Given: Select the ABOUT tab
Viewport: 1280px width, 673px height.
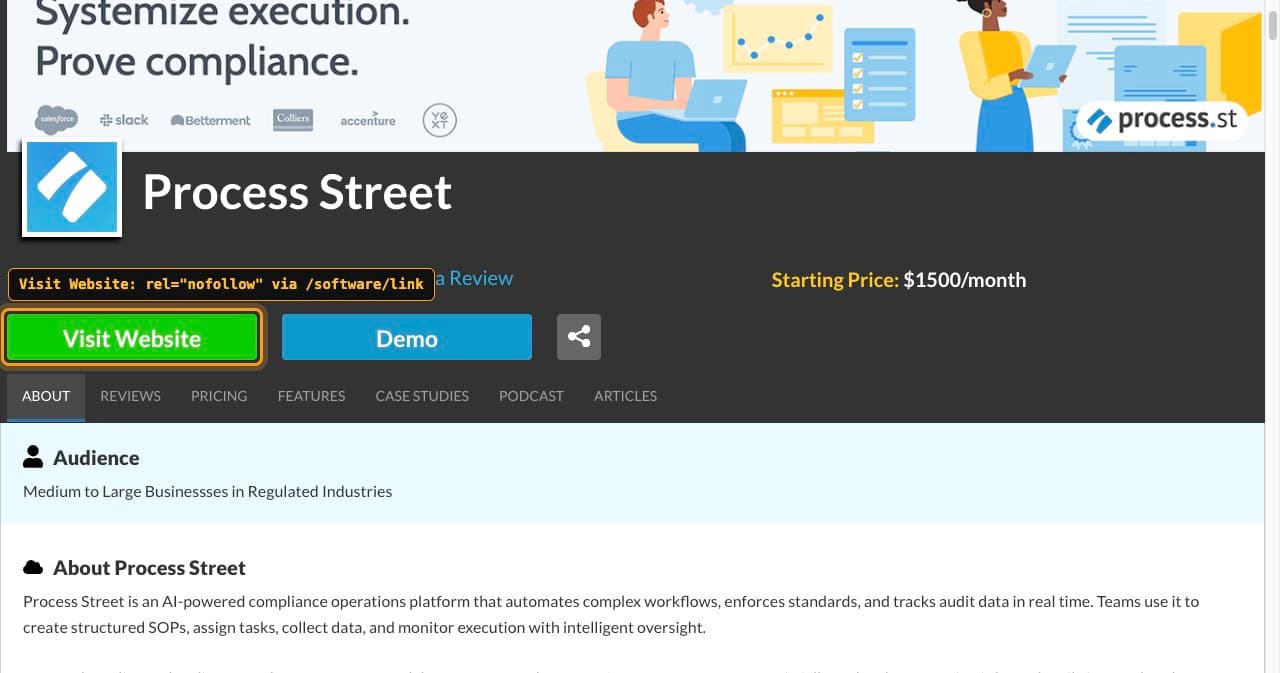Looking at the screenshot, I should pos(46,396).
